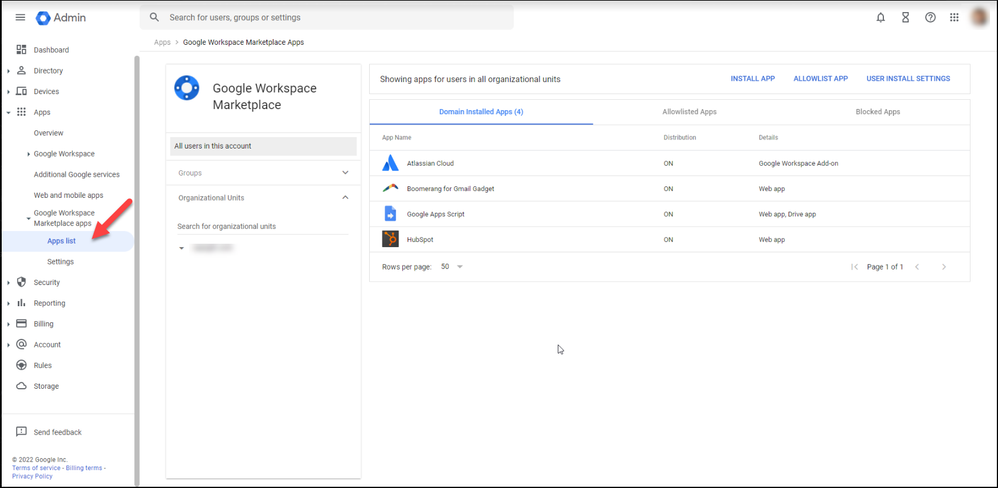Click the Atlassian Cloud app icon
Screen dimensions: 998x488
390,164
